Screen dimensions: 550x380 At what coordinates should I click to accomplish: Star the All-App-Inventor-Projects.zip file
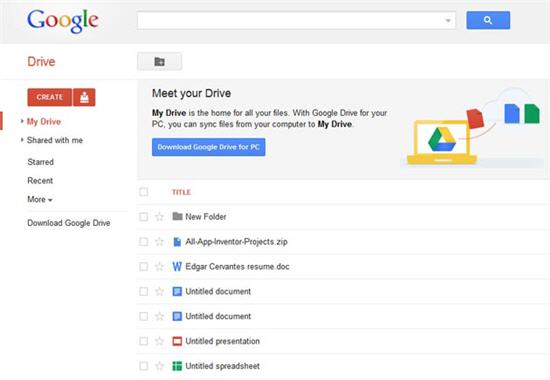click(x=159, y=241)
